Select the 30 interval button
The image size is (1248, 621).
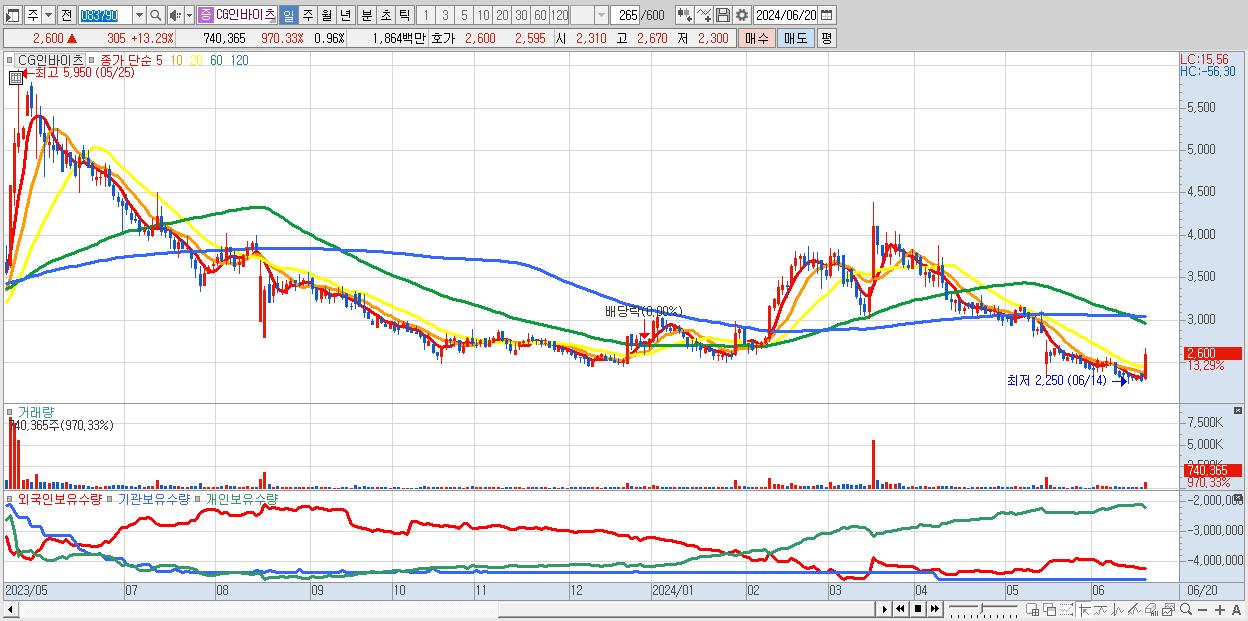click(521, 15)
